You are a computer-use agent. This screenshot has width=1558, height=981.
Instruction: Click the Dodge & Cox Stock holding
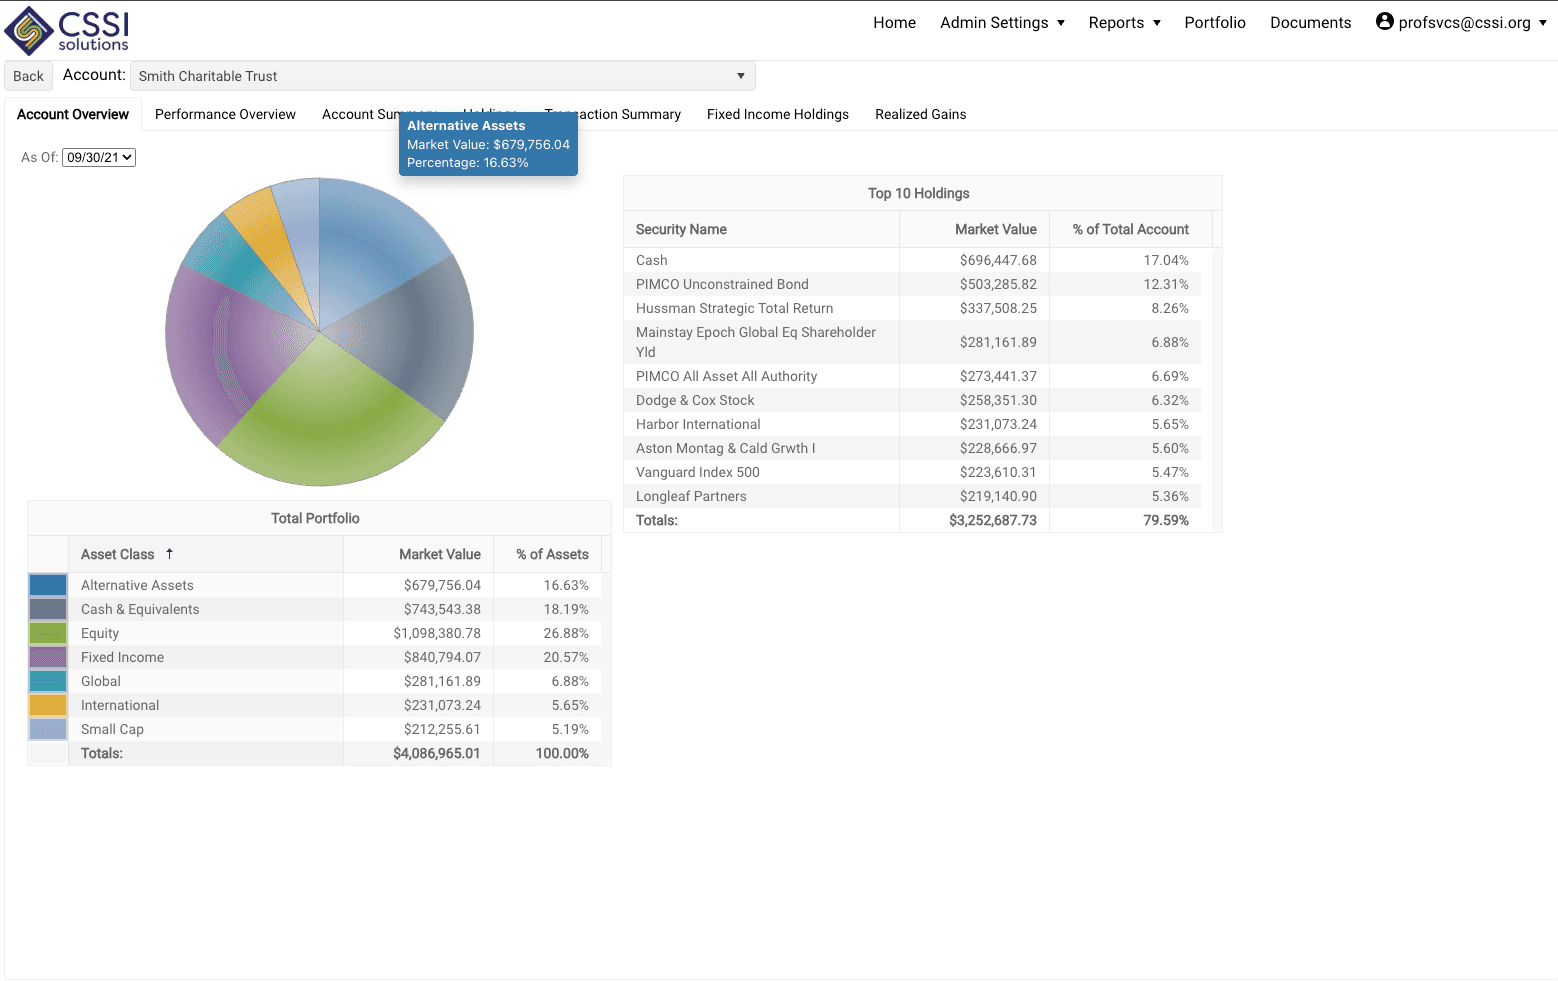695,400
